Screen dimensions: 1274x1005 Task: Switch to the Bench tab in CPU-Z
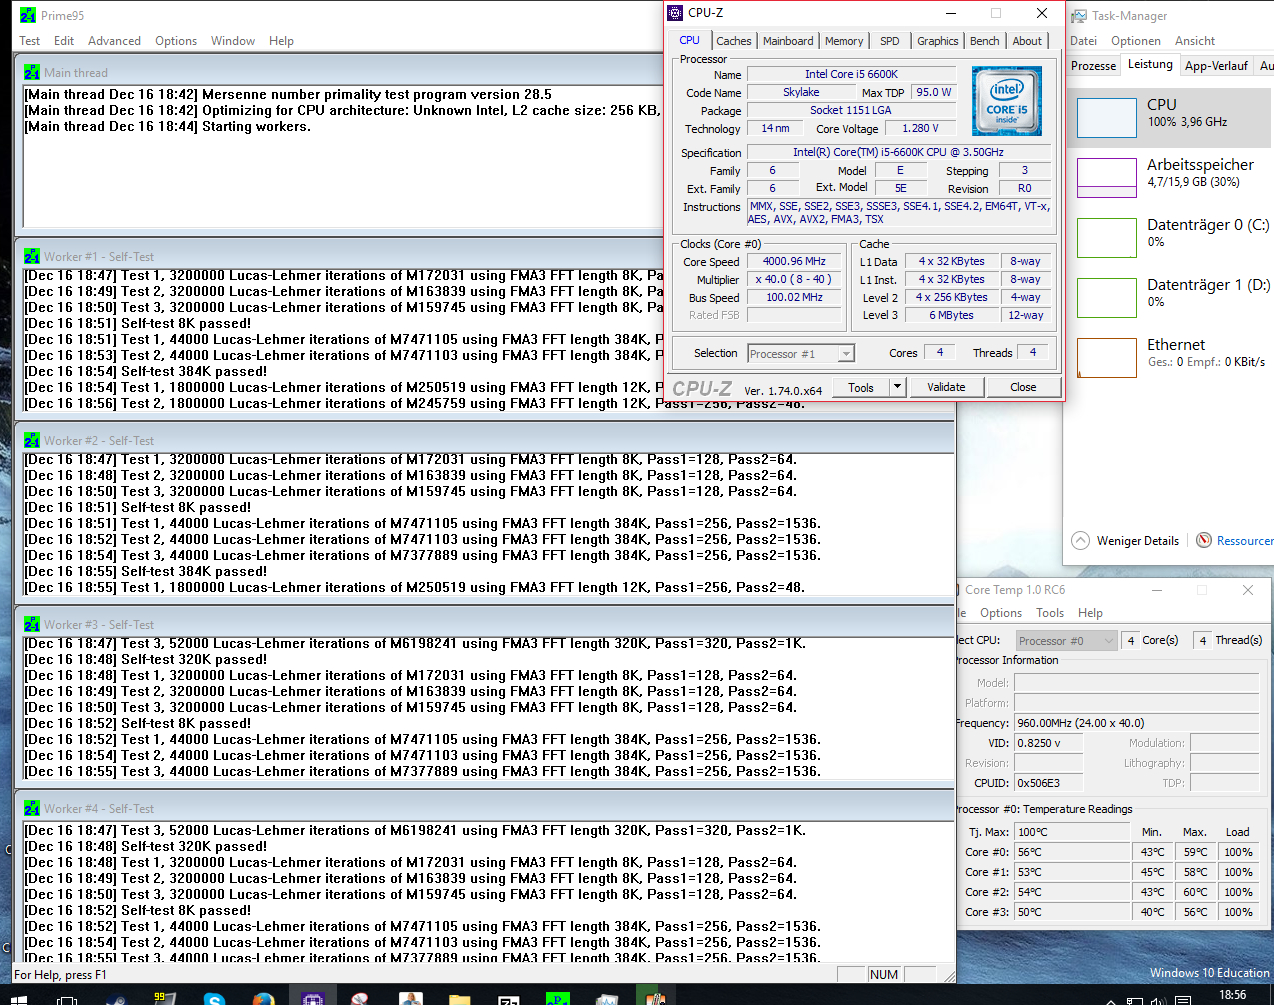(985, 41)
